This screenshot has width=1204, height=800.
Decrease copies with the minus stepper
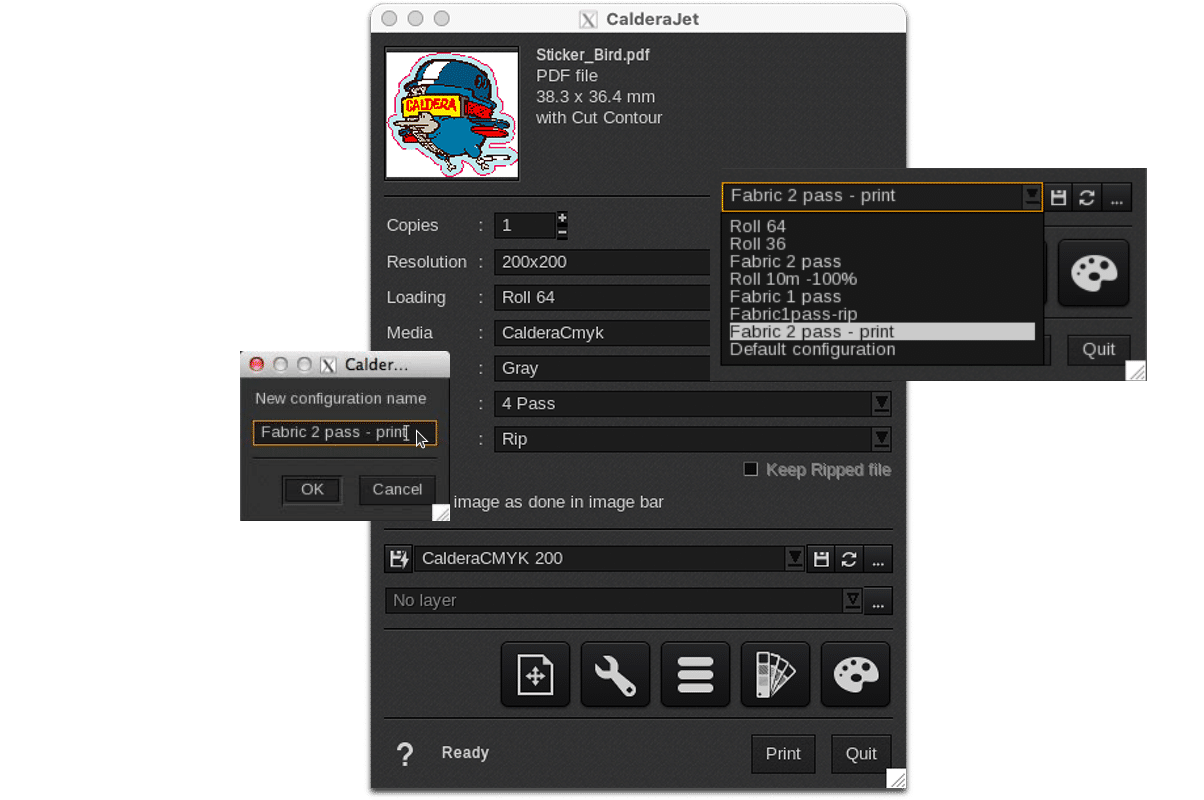click(562, 232)
